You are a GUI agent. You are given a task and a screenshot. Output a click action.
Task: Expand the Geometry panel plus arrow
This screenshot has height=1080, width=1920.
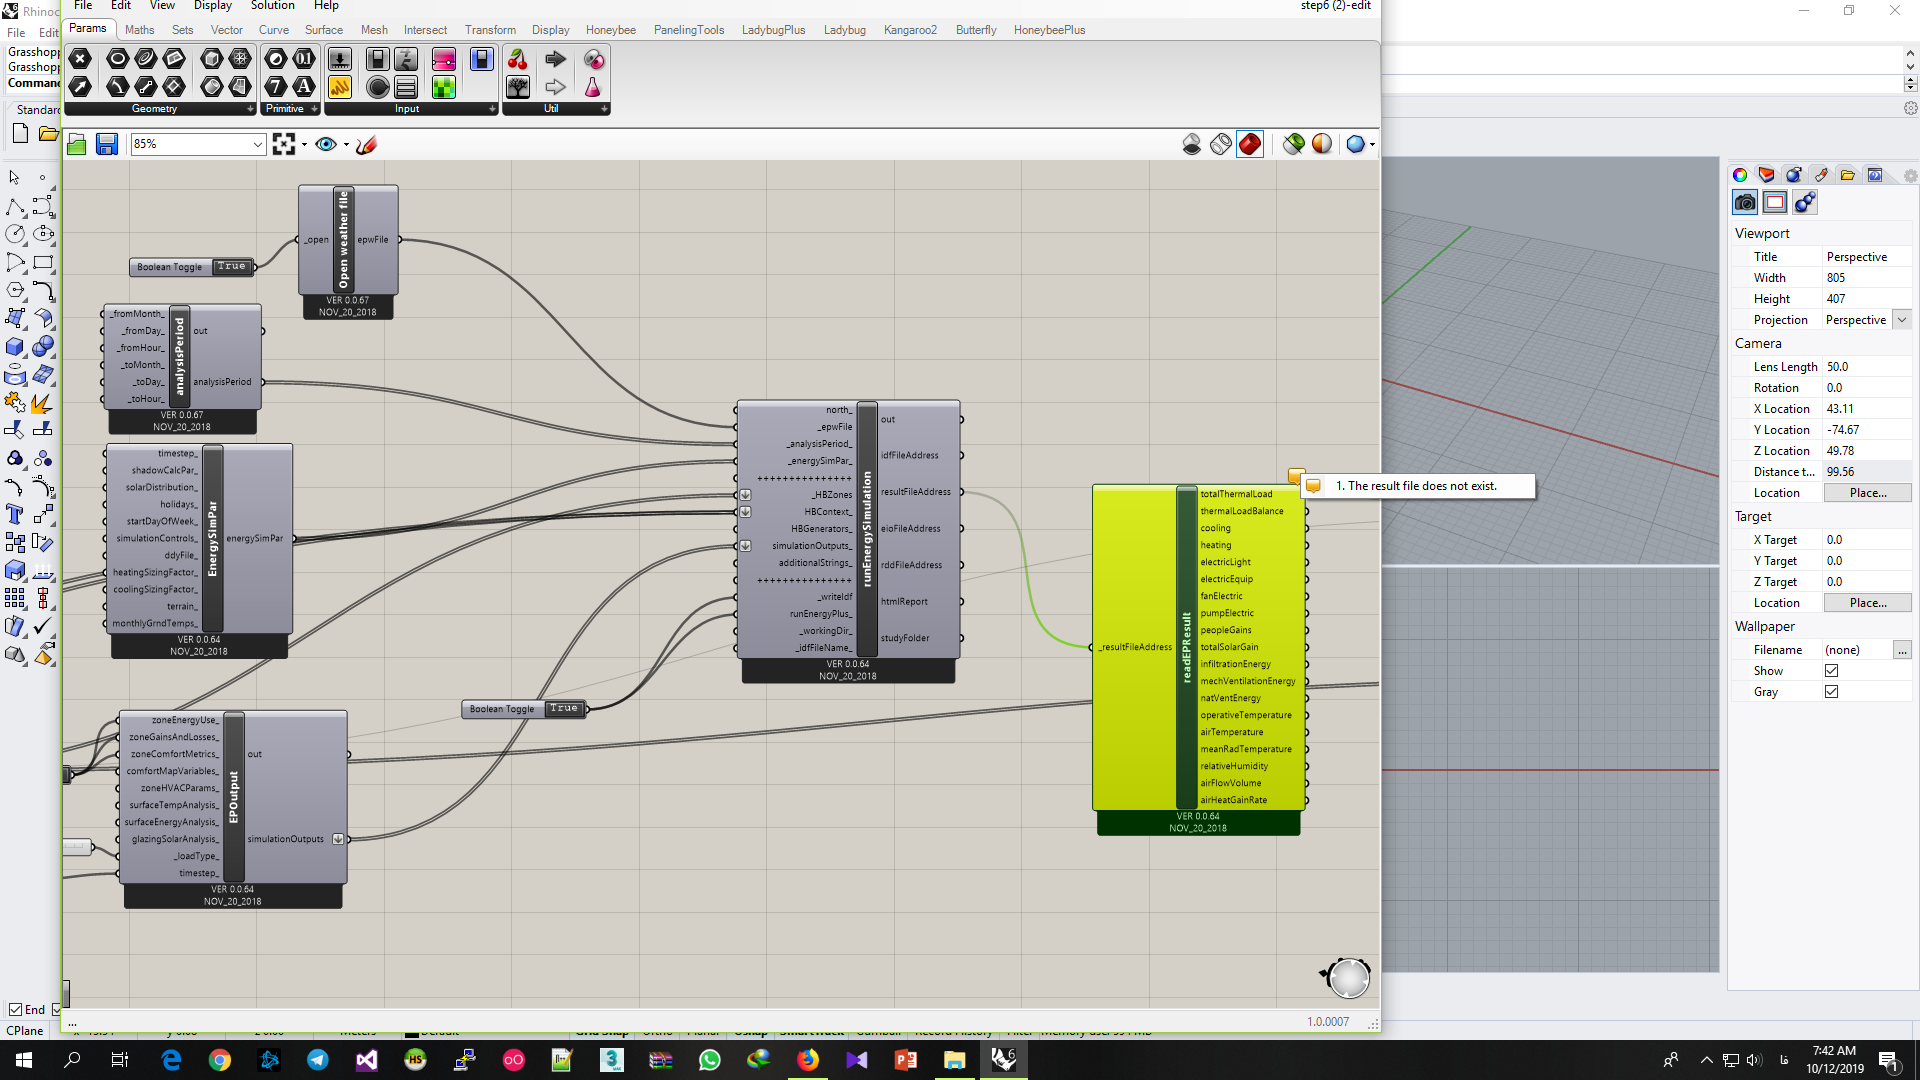click(250, 109)
